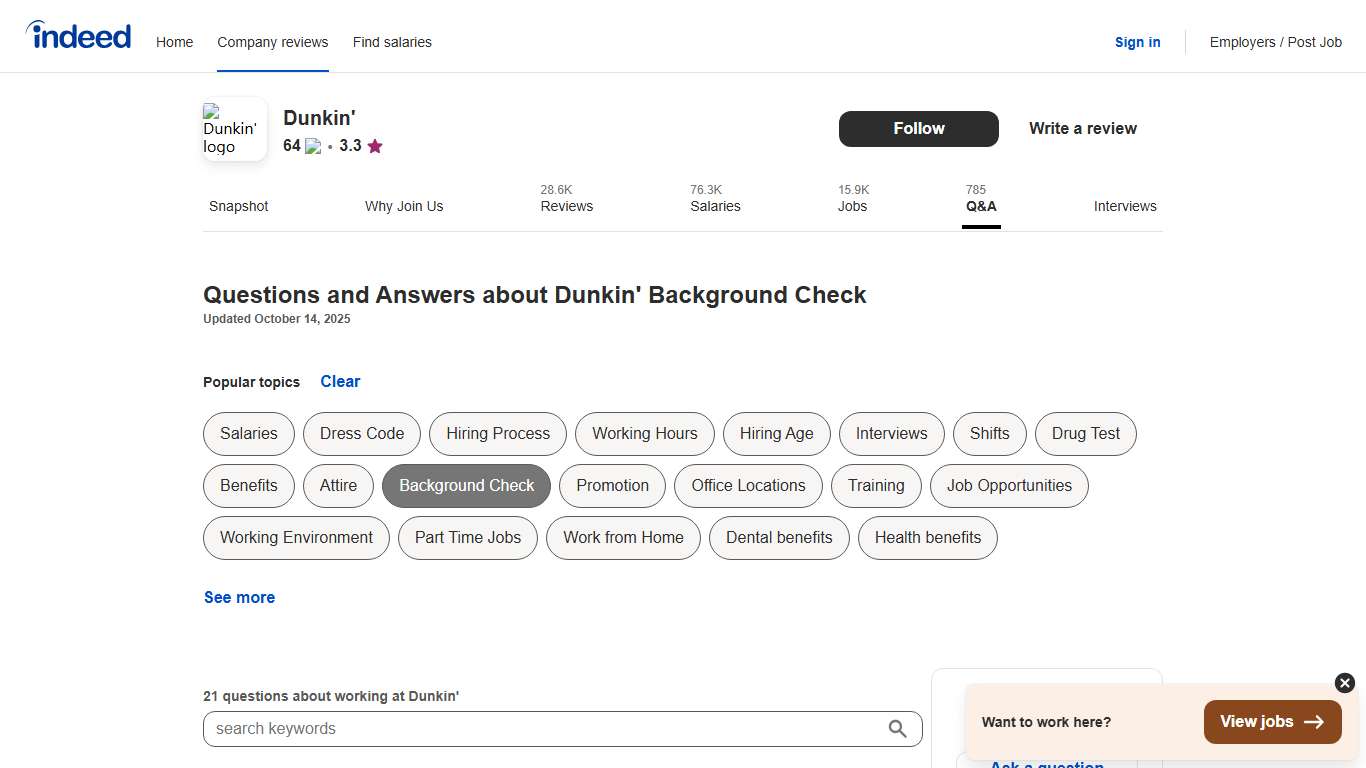Click the arrow icon on View jobs
Screen dimensions: 1366x768
coord(1315,721)
